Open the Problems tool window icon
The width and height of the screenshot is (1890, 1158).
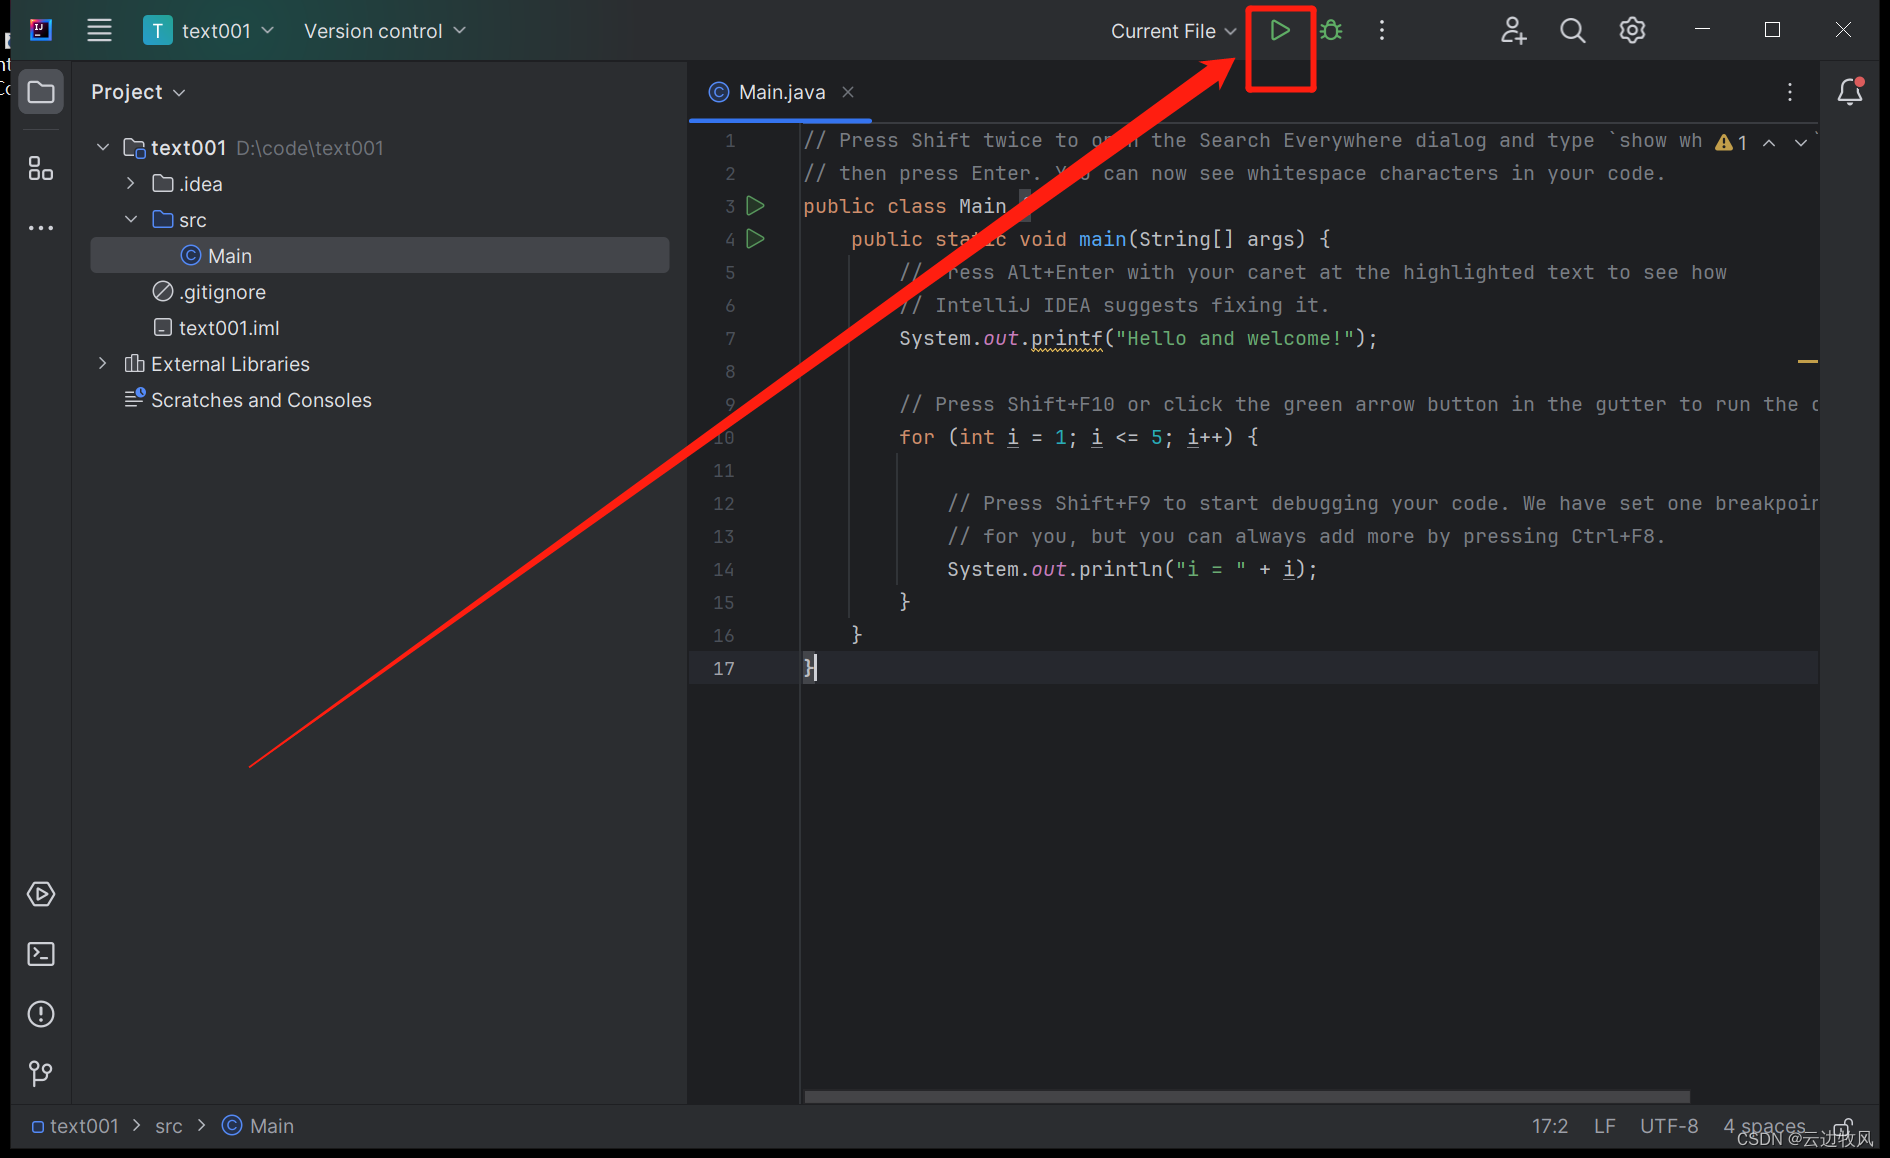click(41, 1014)
